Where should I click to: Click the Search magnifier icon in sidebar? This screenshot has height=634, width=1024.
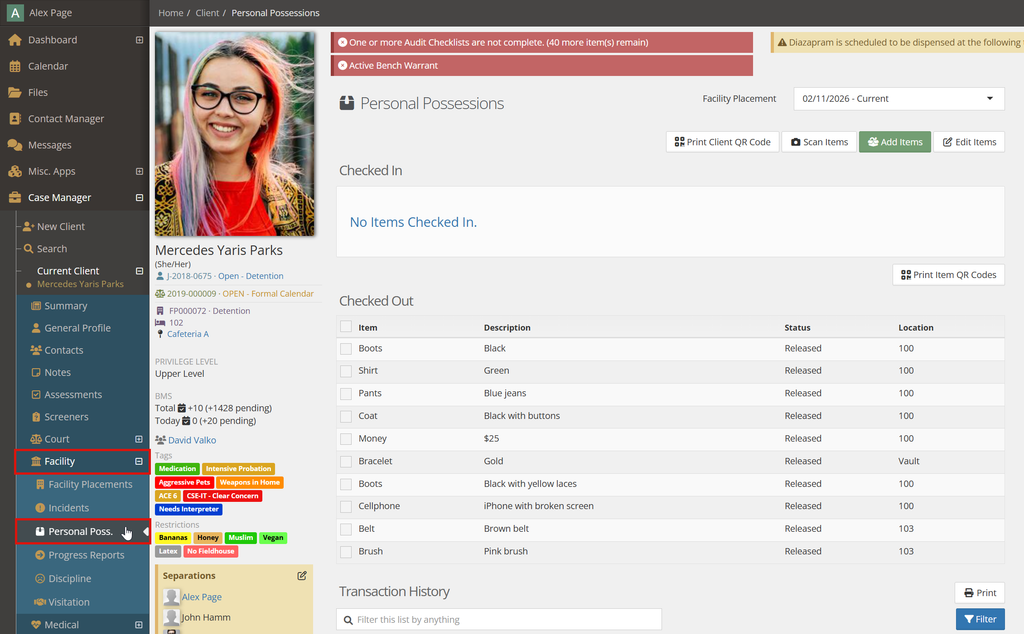(29, 249)
